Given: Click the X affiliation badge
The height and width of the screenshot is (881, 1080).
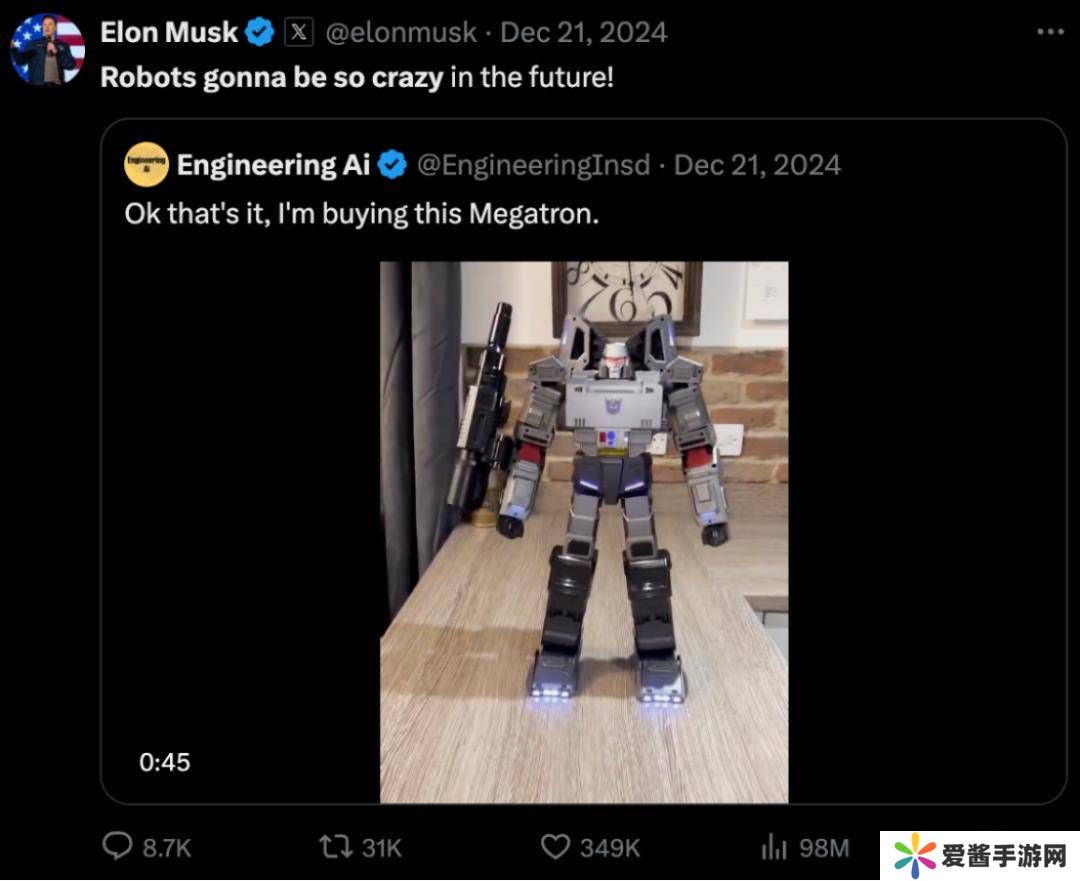Looking at the screenshot, I should (x=299, y=33).
